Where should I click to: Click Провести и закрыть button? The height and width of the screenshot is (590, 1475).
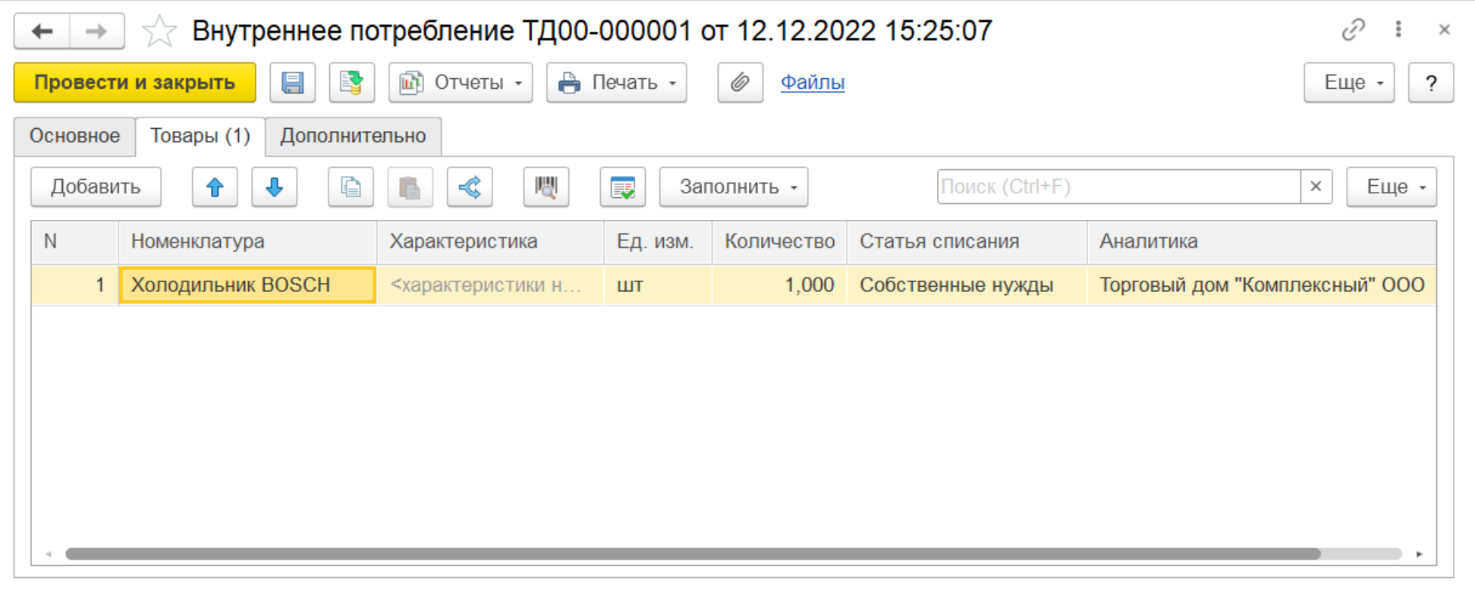tap(134, 83)
